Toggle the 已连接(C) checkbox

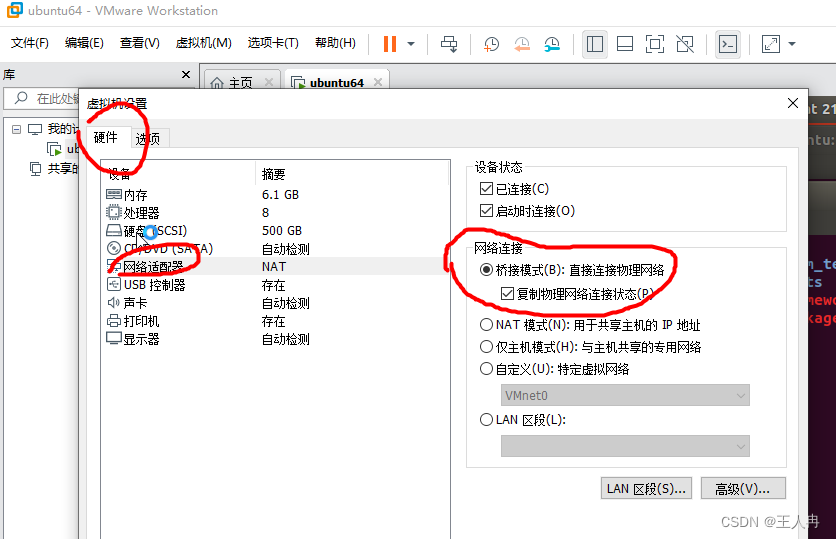pyautogui.click(x=486, y=189)
